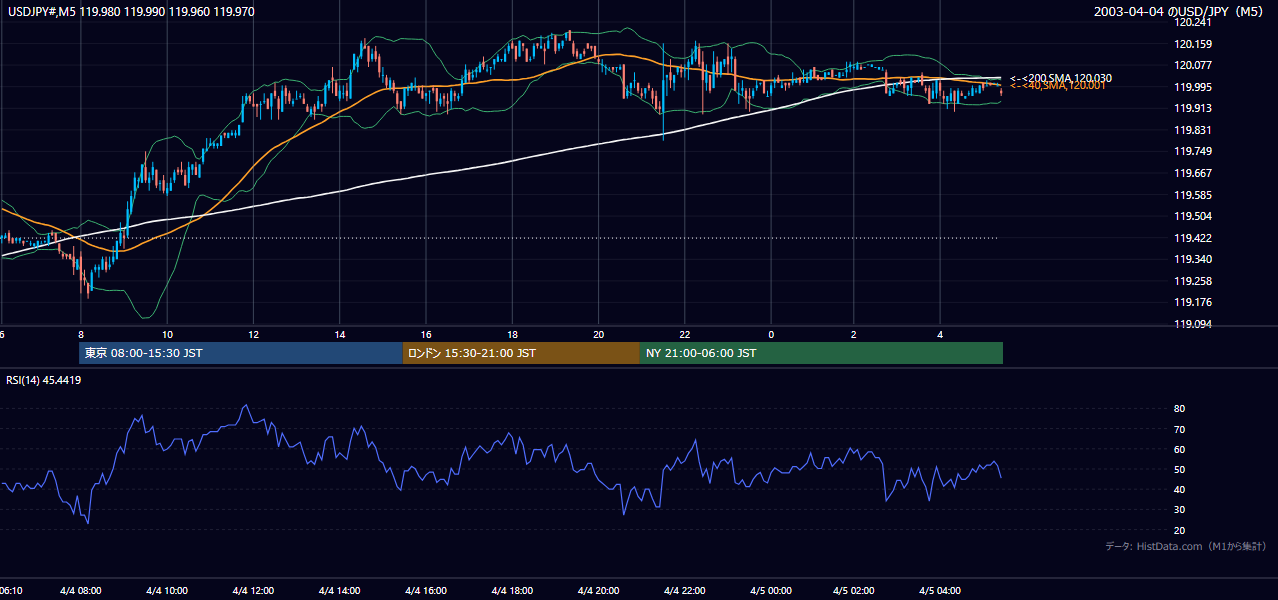Viewport: 1278px width, 600px height.
Task: Click the 4/5 00:00 time axis label
Action: (771, 591)
